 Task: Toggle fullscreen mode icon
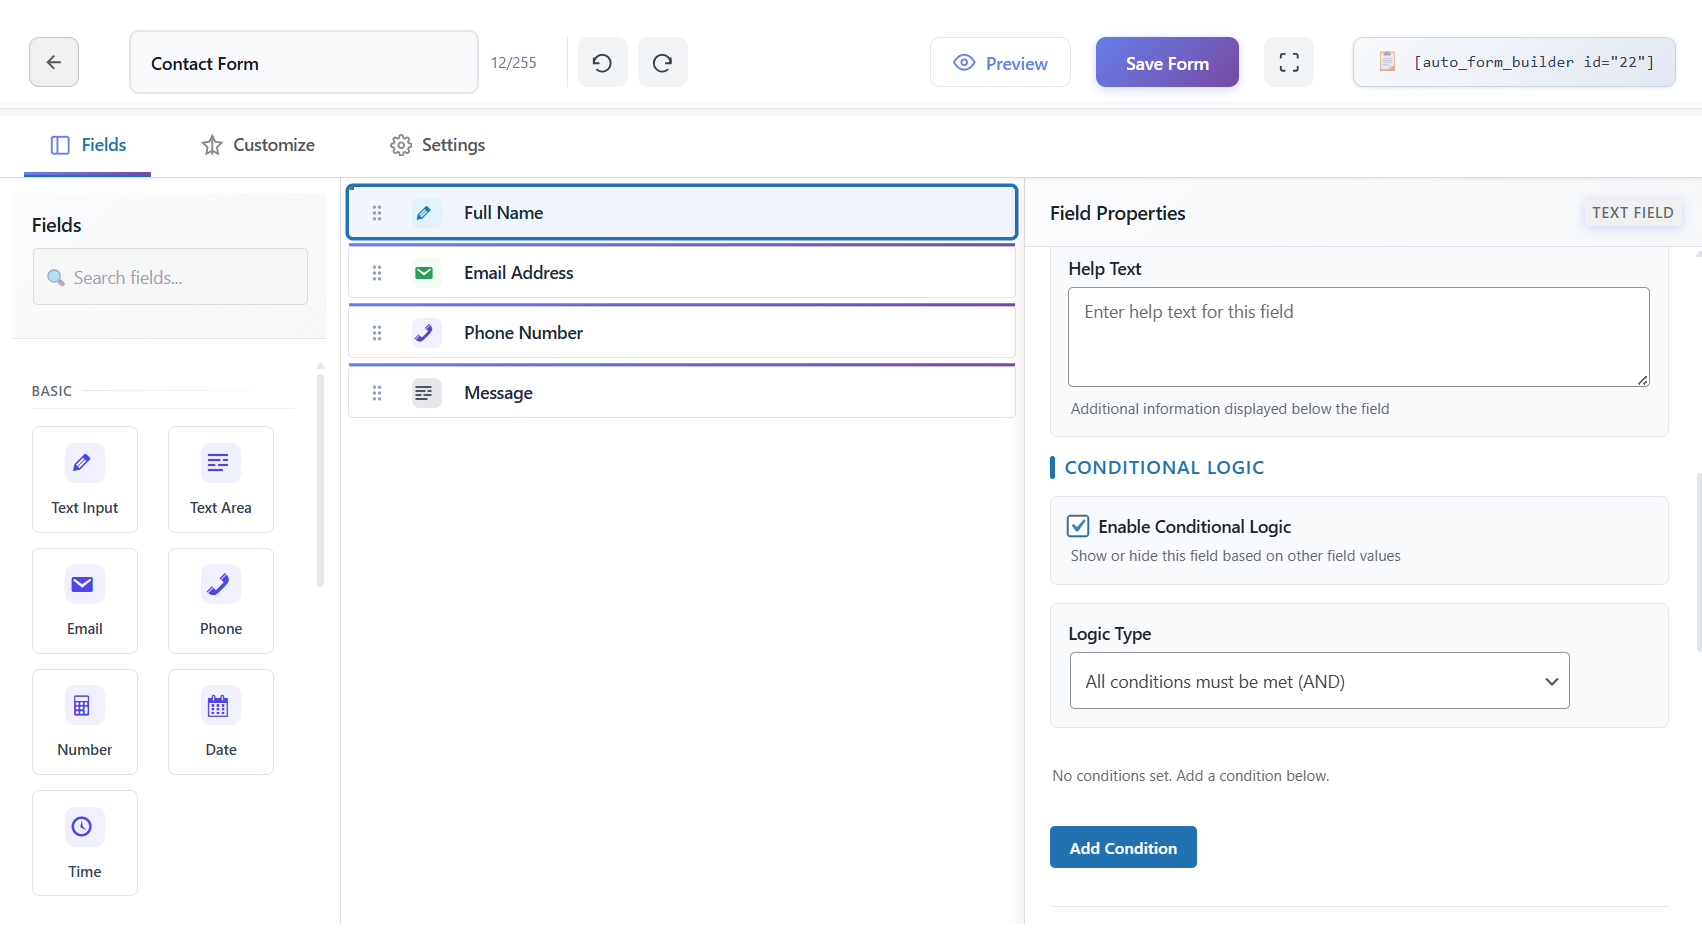[1289, 63]
